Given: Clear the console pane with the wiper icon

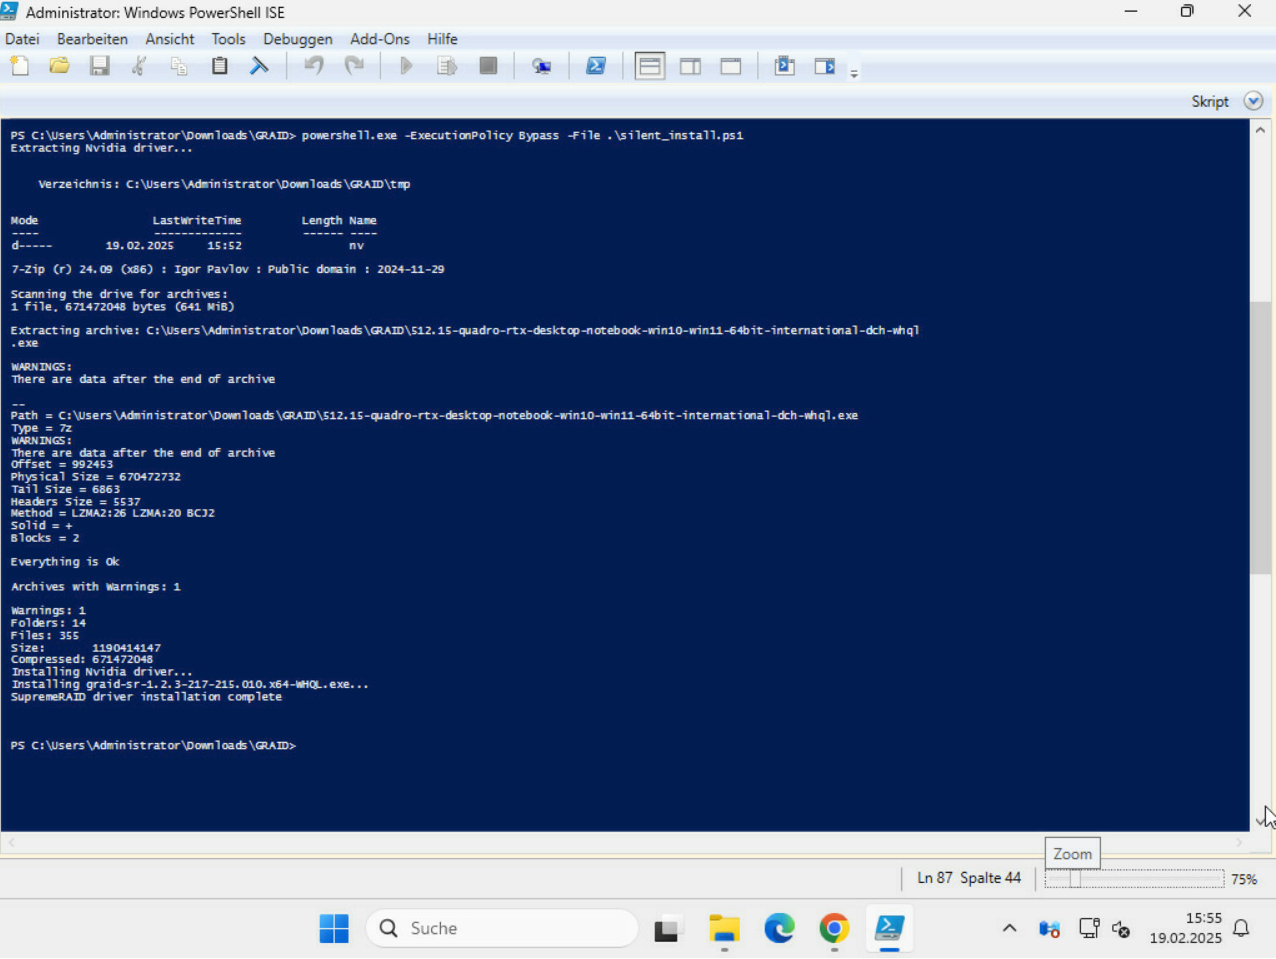Looking at the screenshot, I should point(260,66).
